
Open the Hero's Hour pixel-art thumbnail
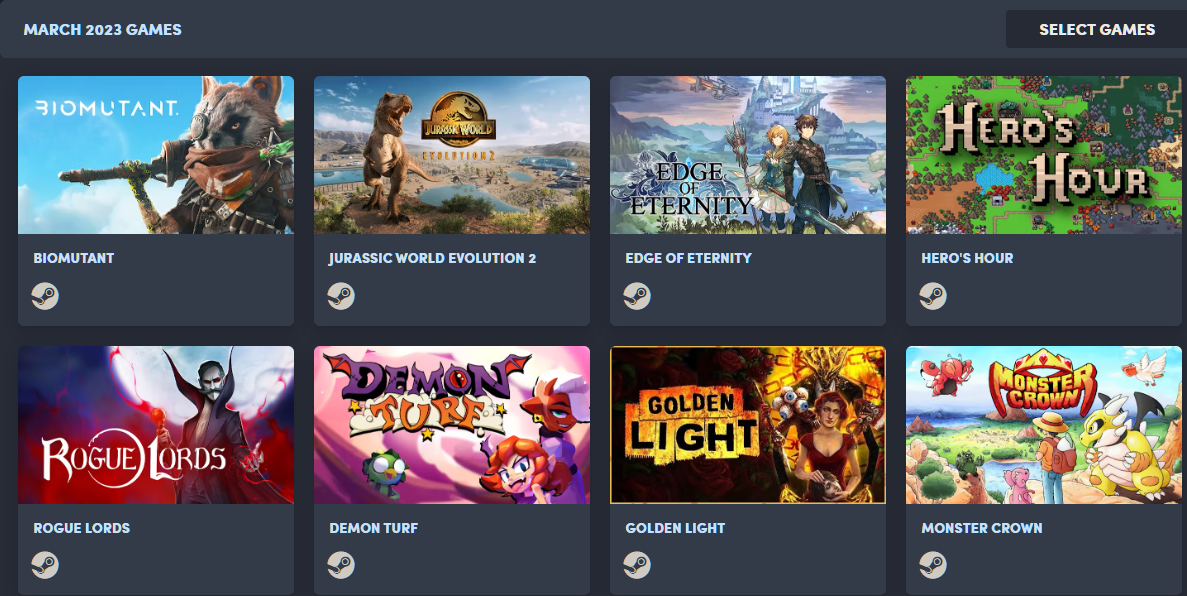click(1044, 154)
